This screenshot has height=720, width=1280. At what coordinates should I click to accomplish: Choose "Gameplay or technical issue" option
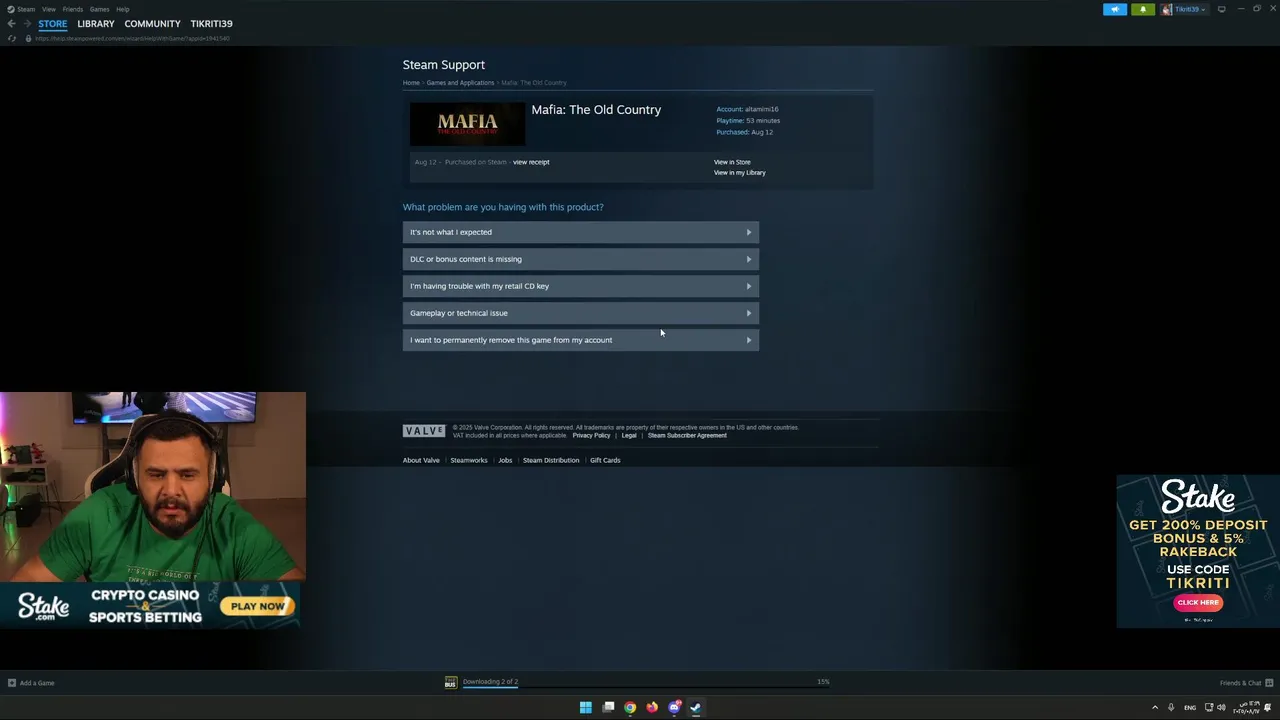(581, 313)
